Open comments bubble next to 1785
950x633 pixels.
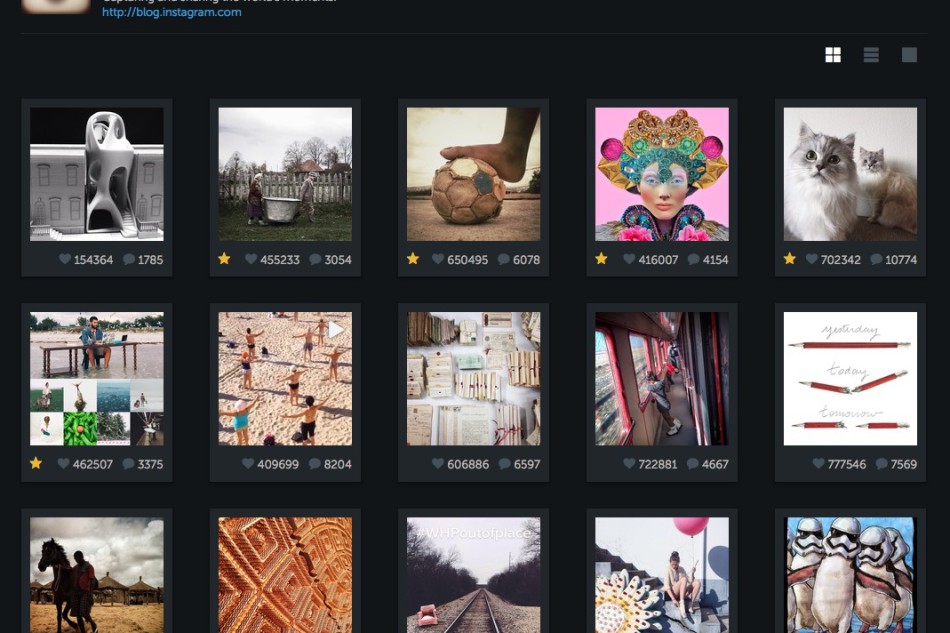[128, 259]
